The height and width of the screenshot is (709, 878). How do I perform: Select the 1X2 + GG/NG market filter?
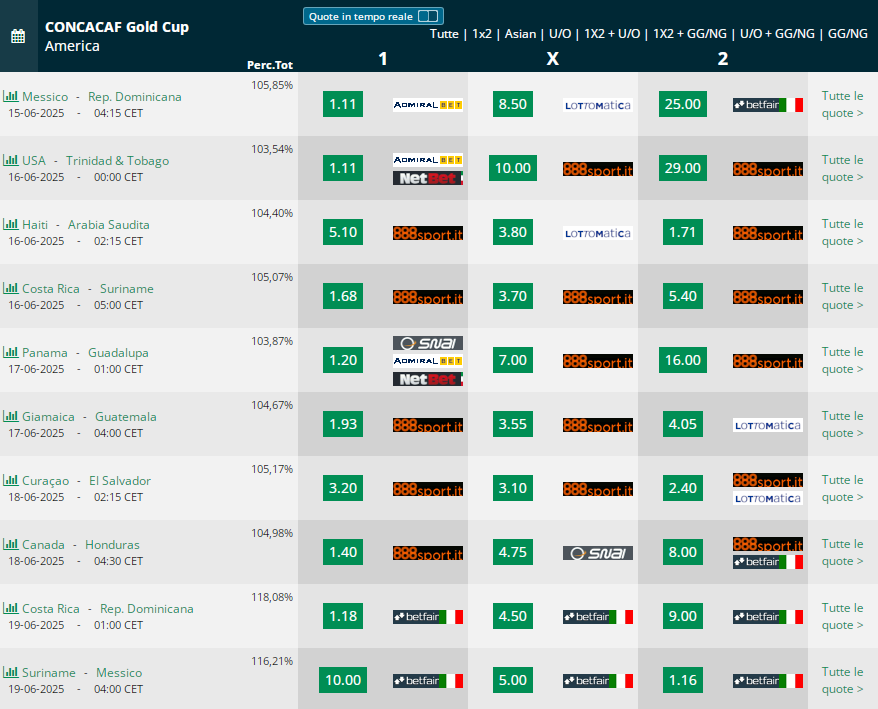click(x=690, y=34)
